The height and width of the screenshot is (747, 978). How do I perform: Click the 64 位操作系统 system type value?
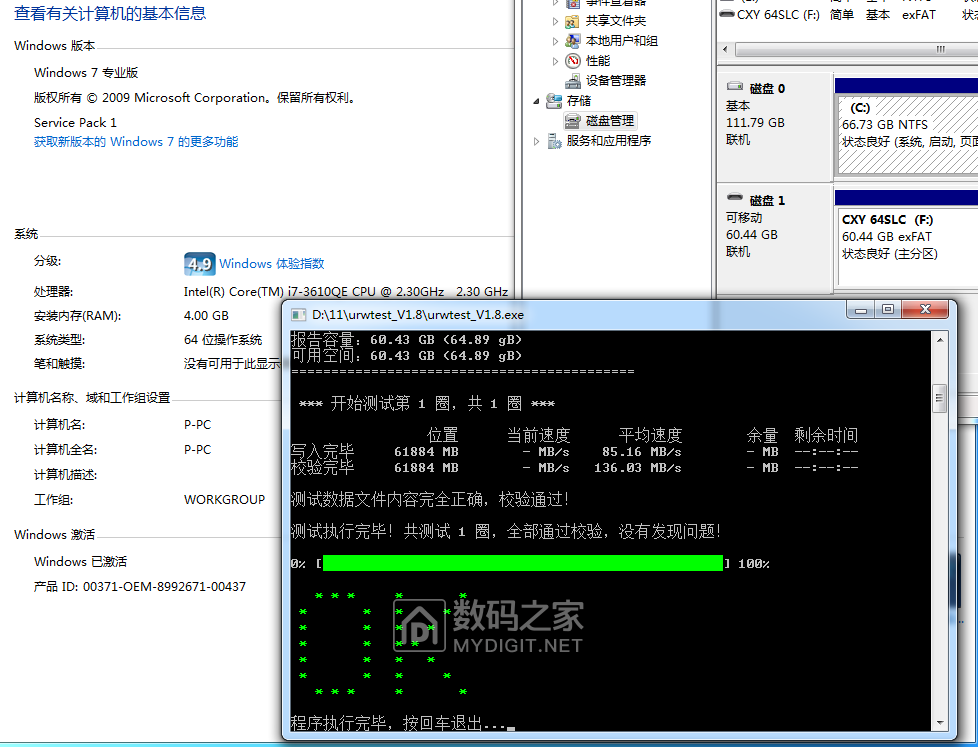click(x=223, y=340)
